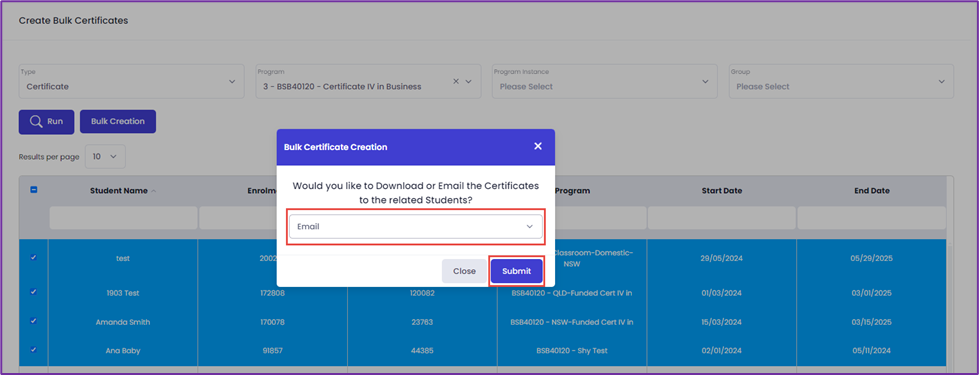Image resolution: width=979 pixels, height=375 pixels.
Task: Change Results per page dropdown
Action: pyautogui.click(x=105, y=157)
